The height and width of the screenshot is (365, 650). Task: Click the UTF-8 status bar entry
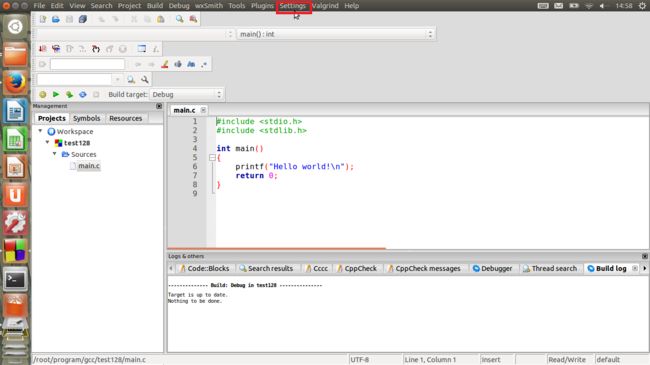coord(359,360)
